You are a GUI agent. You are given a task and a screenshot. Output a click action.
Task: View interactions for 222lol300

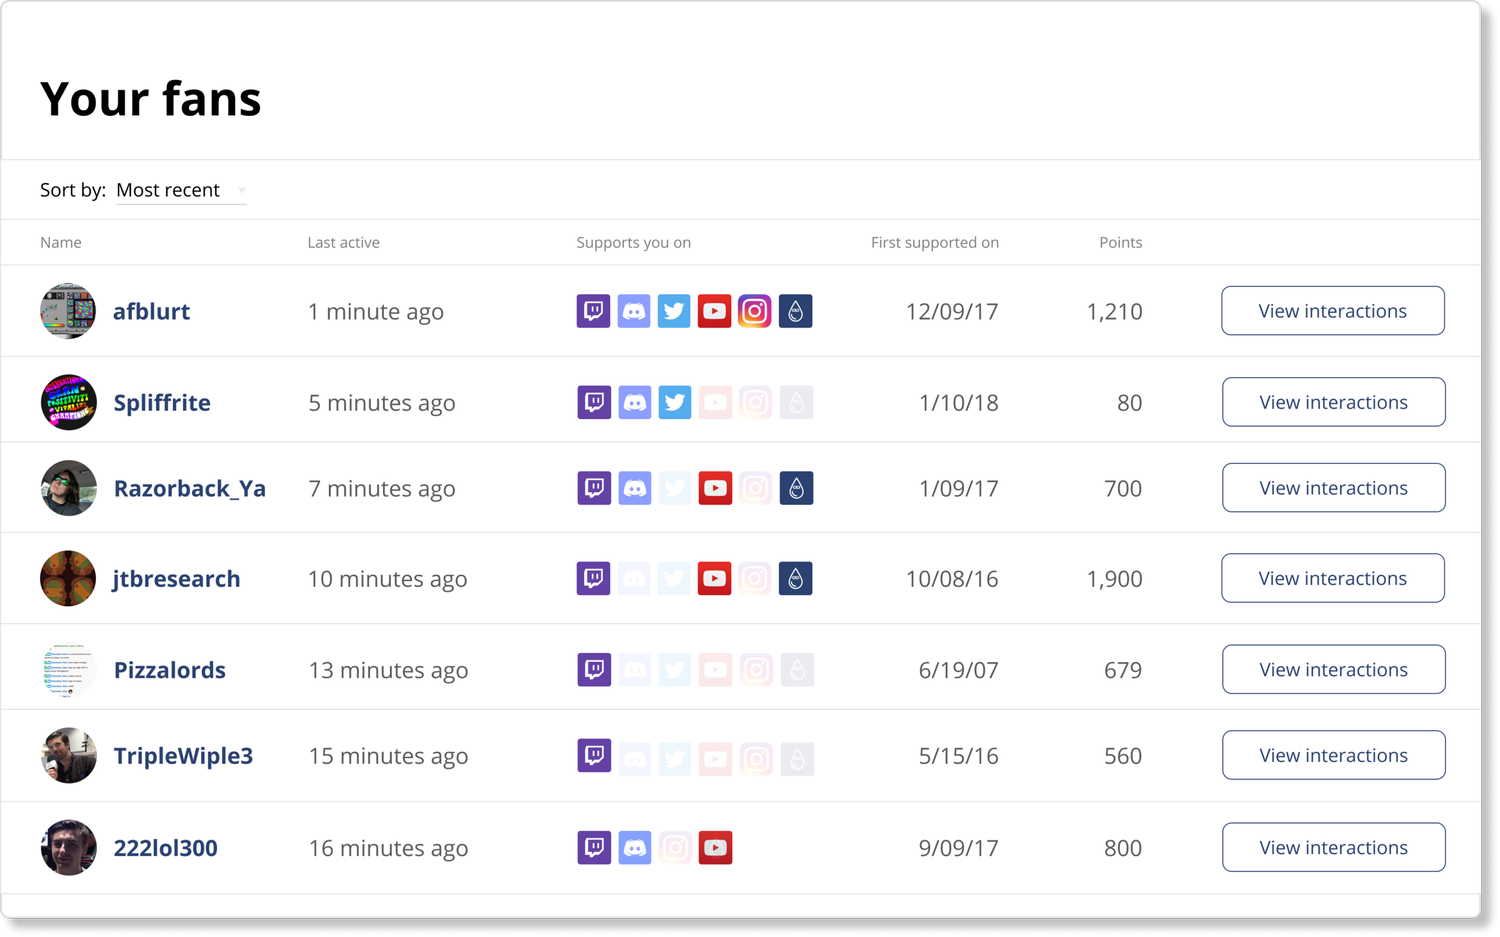pos(1333,847)
